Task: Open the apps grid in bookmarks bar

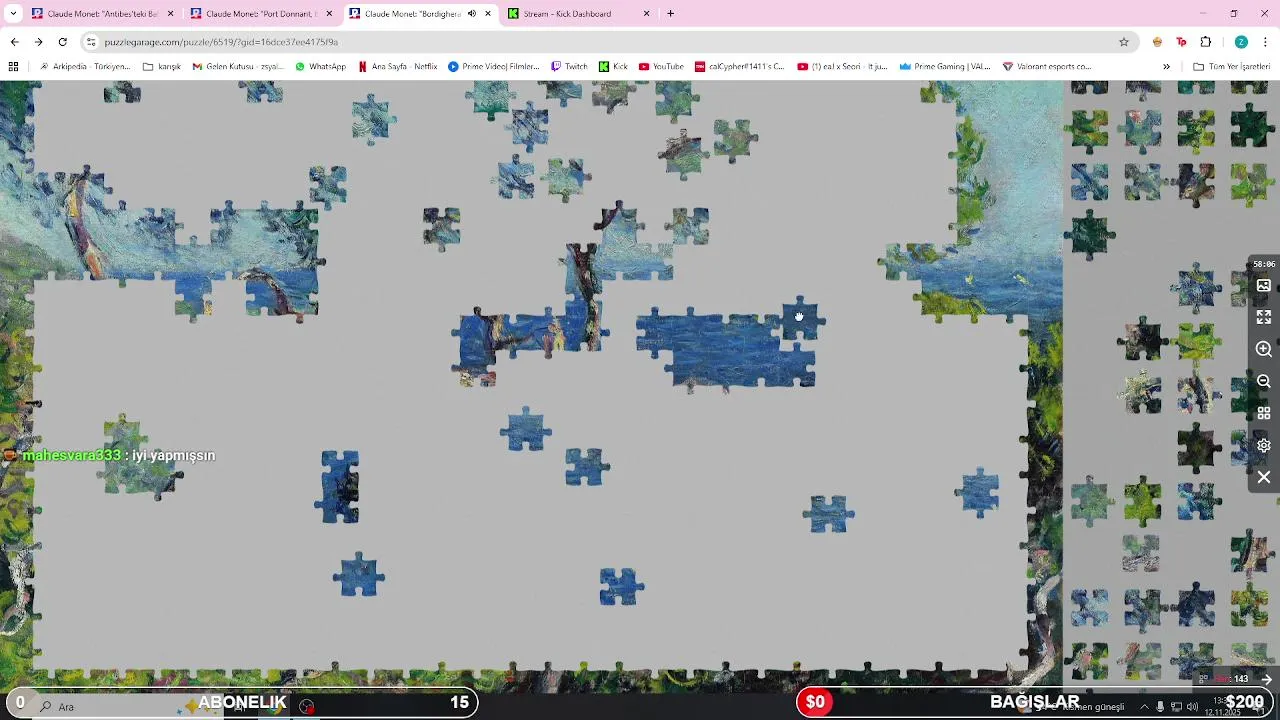Action: click(x=13, y=67)
